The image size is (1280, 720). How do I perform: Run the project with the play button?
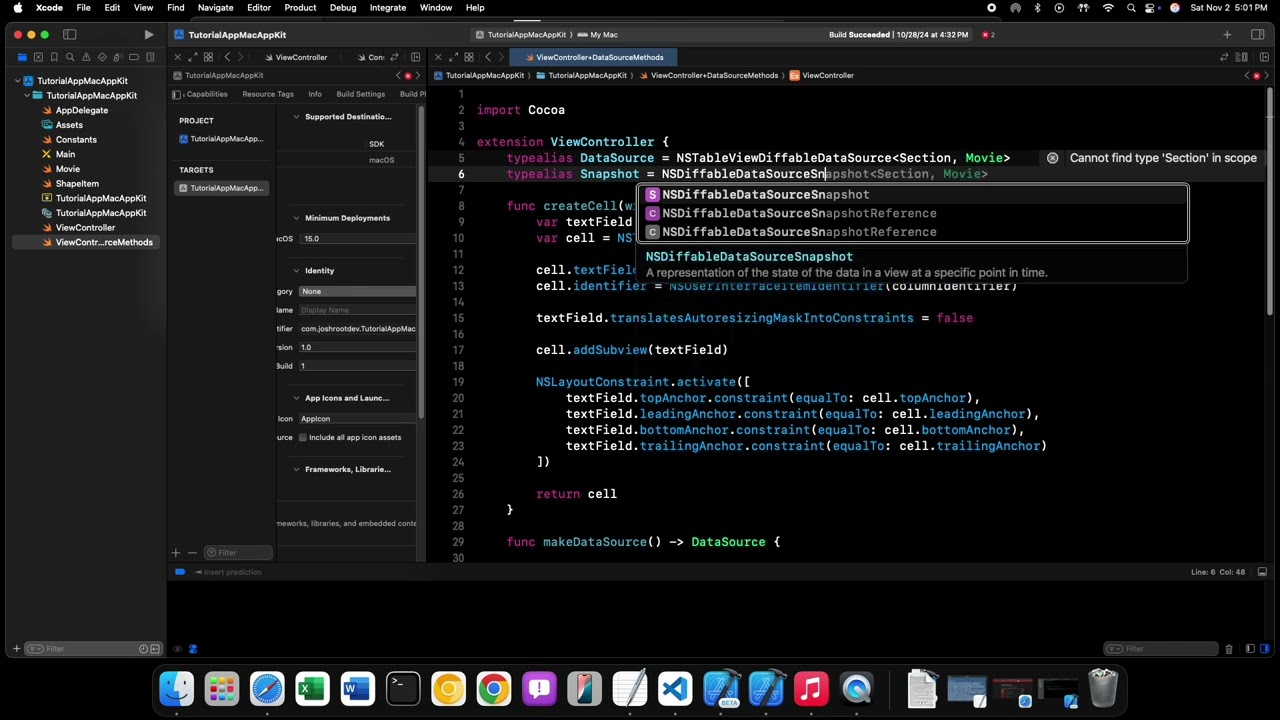pyautogui.click(x=149, y=35)
